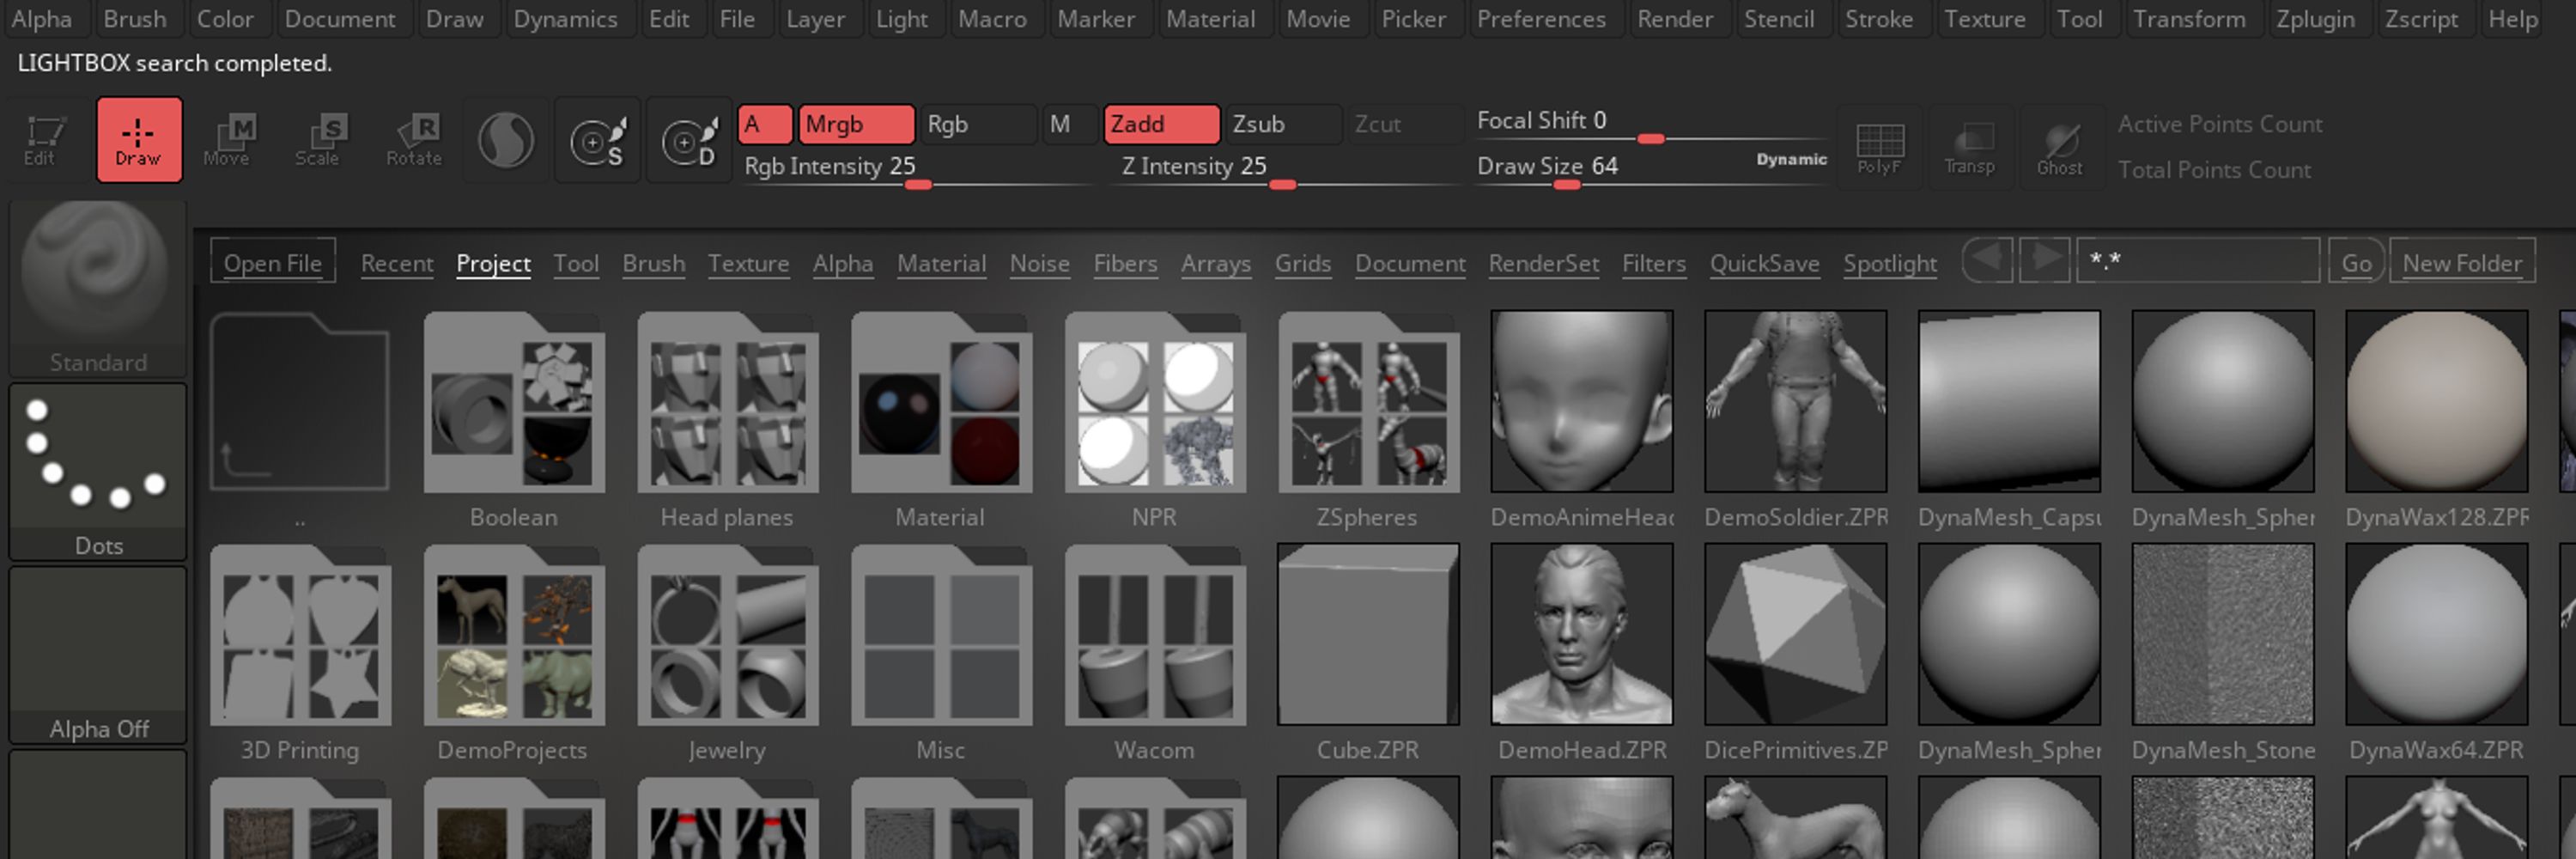
Task: Adjust the Focal Shift slider
Action: pos(1650,124)
